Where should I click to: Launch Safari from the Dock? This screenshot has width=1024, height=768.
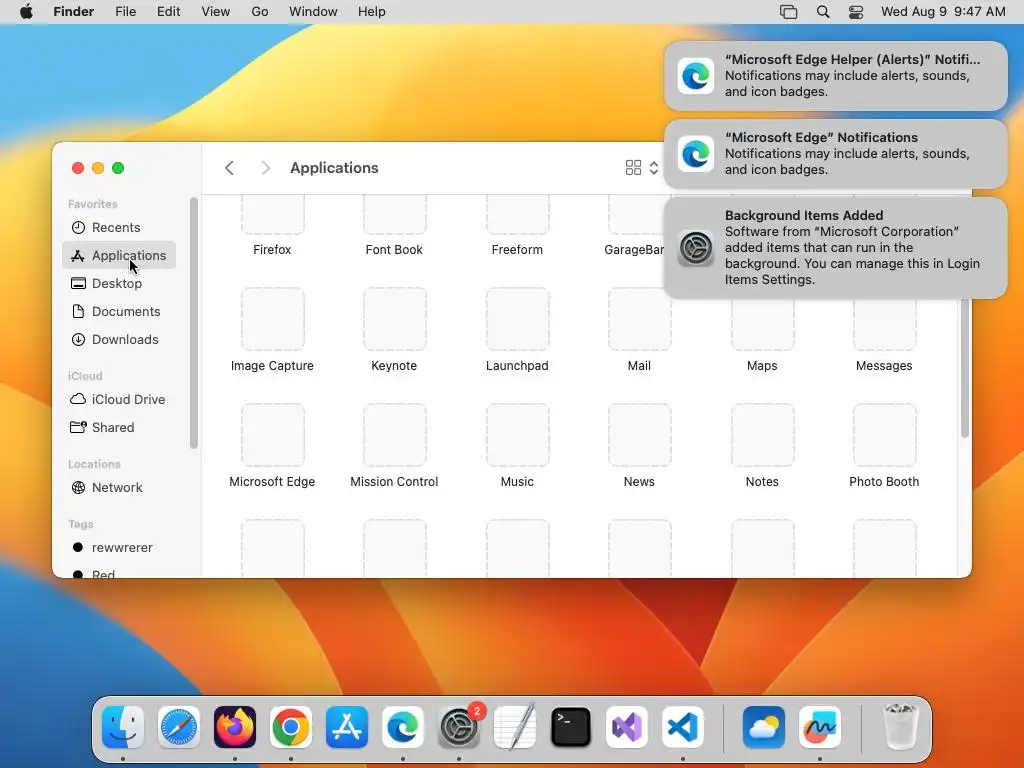pyautogui.click(x=179, y=727)
